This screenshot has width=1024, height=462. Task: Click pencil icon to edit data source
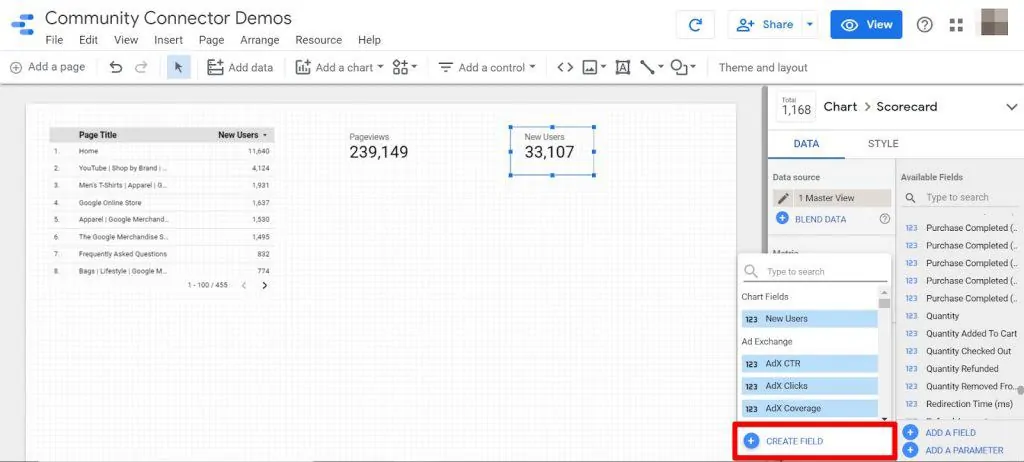[784, 198]
